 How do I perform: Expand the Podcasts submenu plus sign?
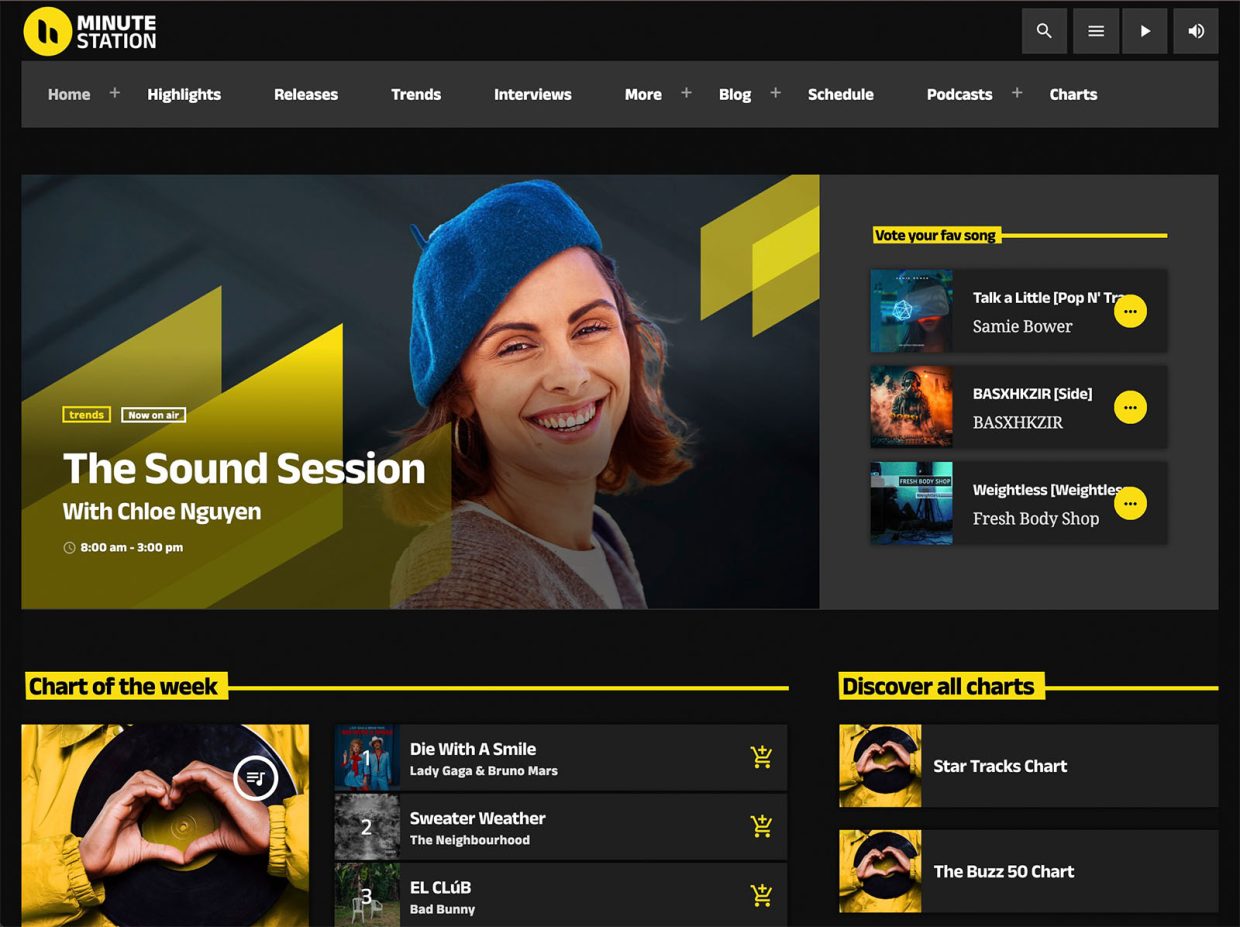pos(1017,93)
